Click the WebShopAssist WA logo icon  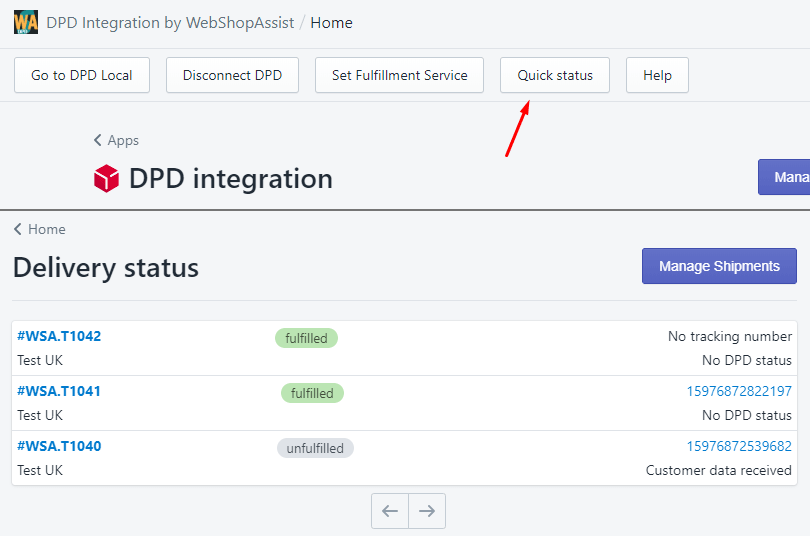tap(26, 22)
